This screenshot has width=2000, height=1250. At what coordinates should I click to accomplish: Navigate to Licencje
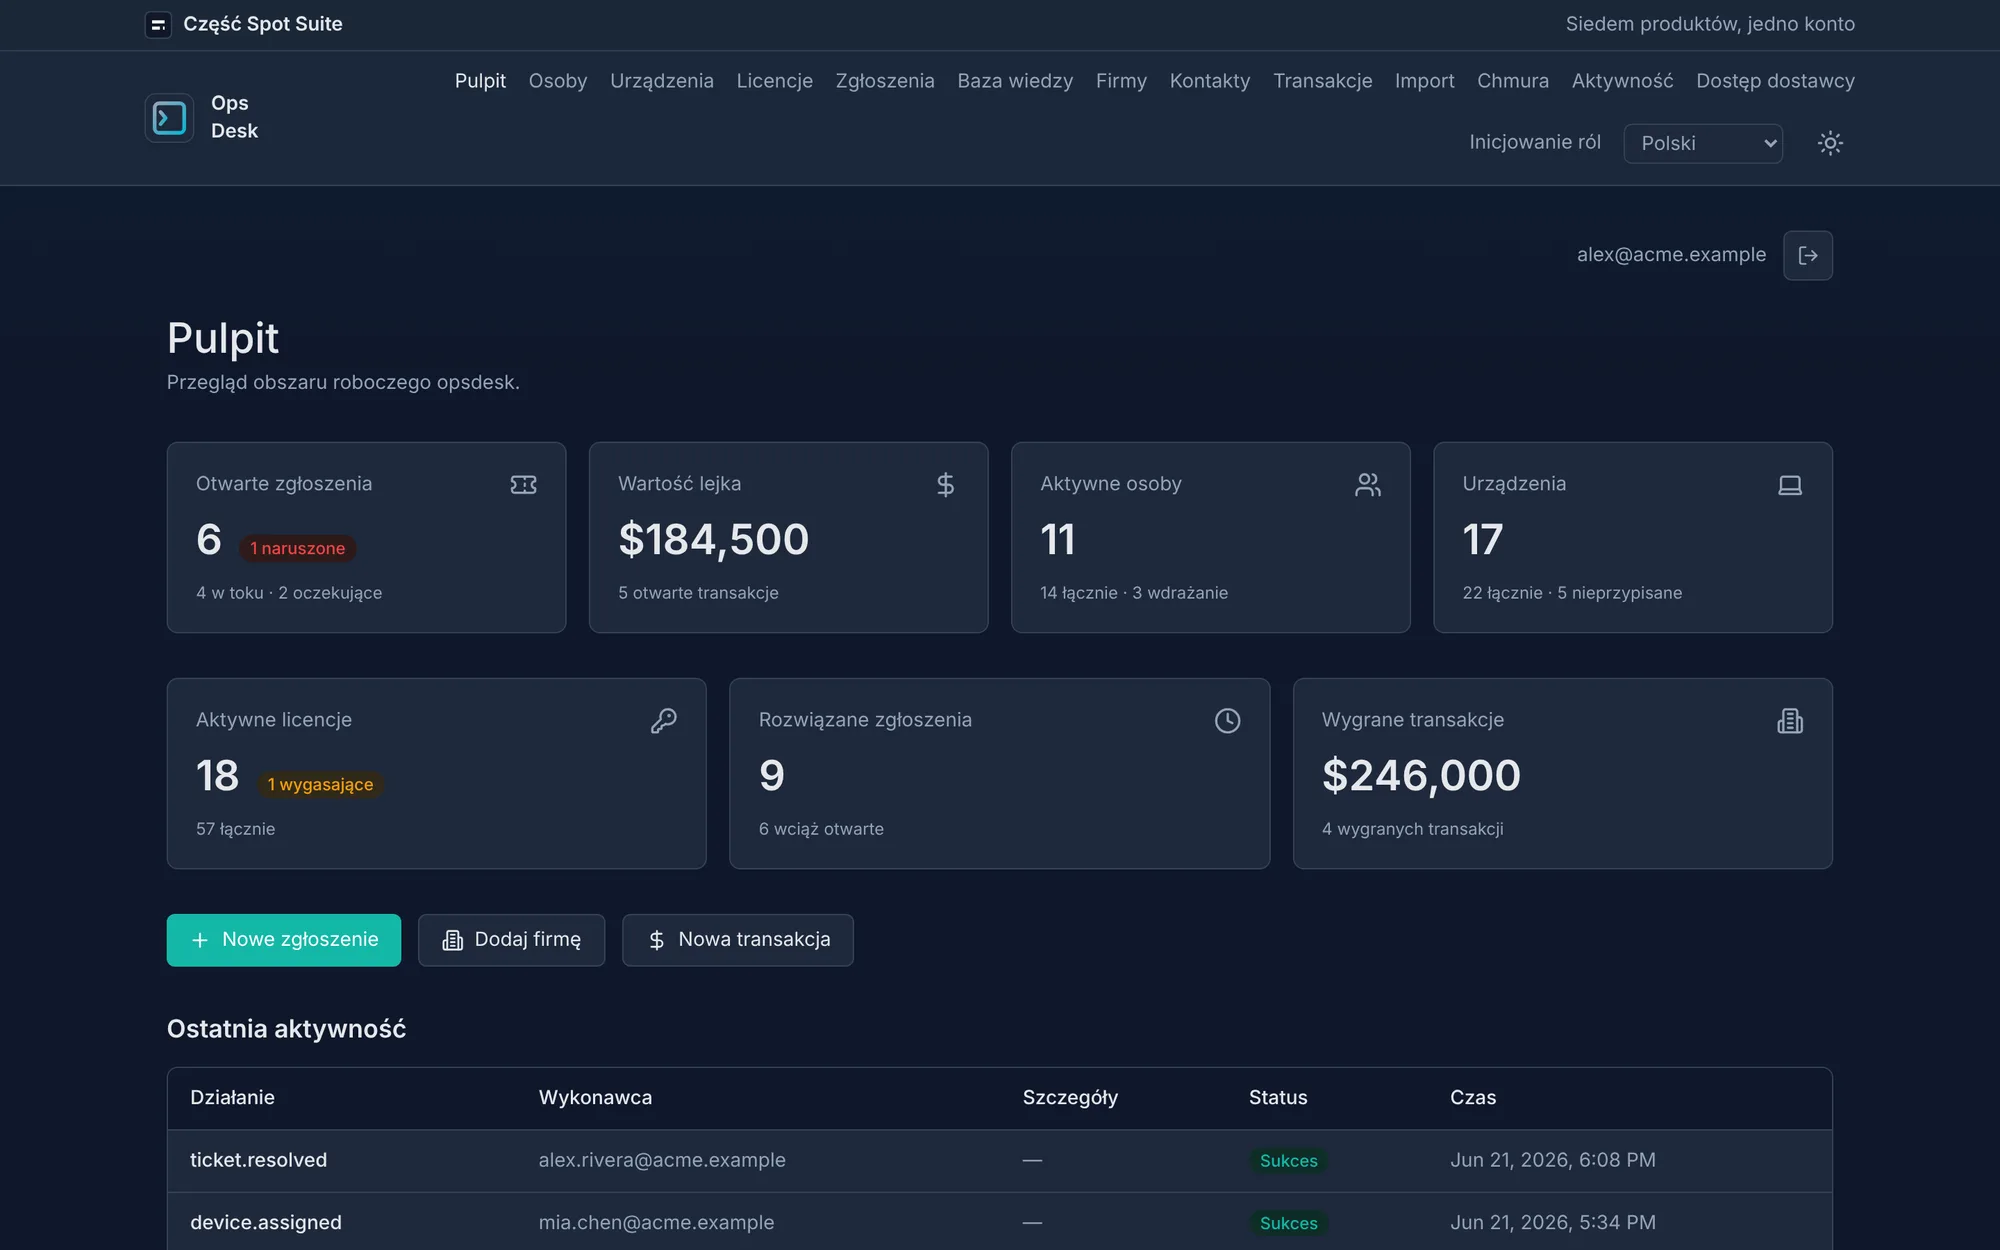point(775,81)
